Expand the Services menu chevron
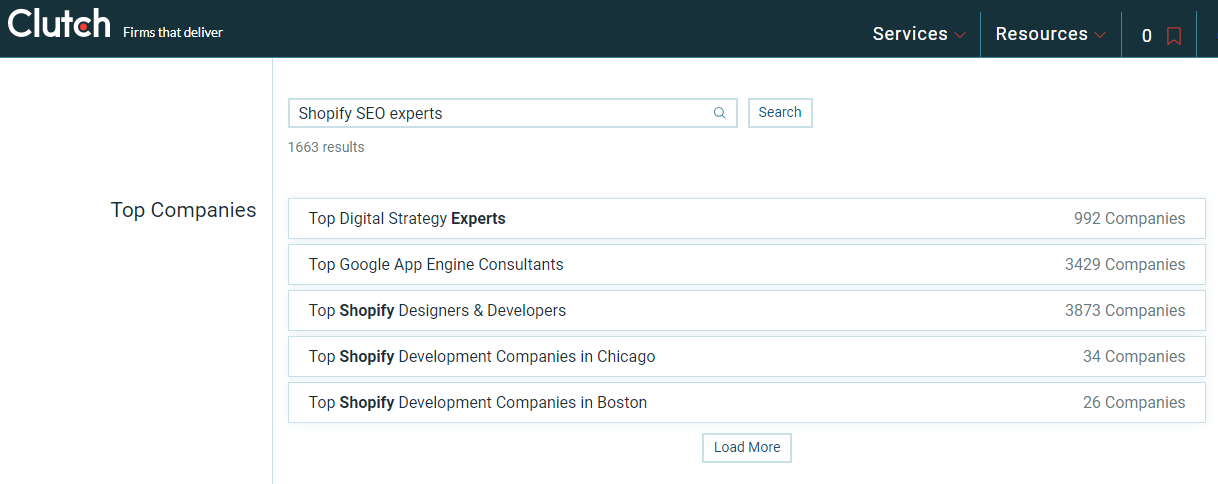The height and width of the screenshot is (484, 1218). (x=961, y=36)
